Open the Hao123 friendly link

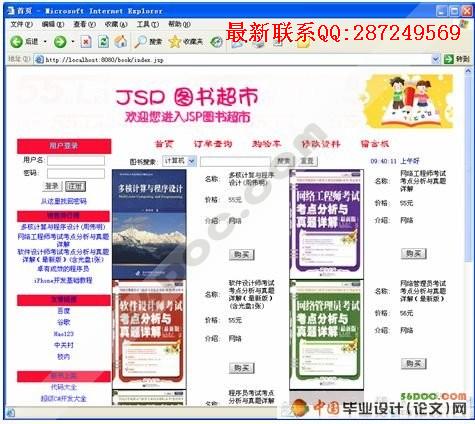pos(64,334)
